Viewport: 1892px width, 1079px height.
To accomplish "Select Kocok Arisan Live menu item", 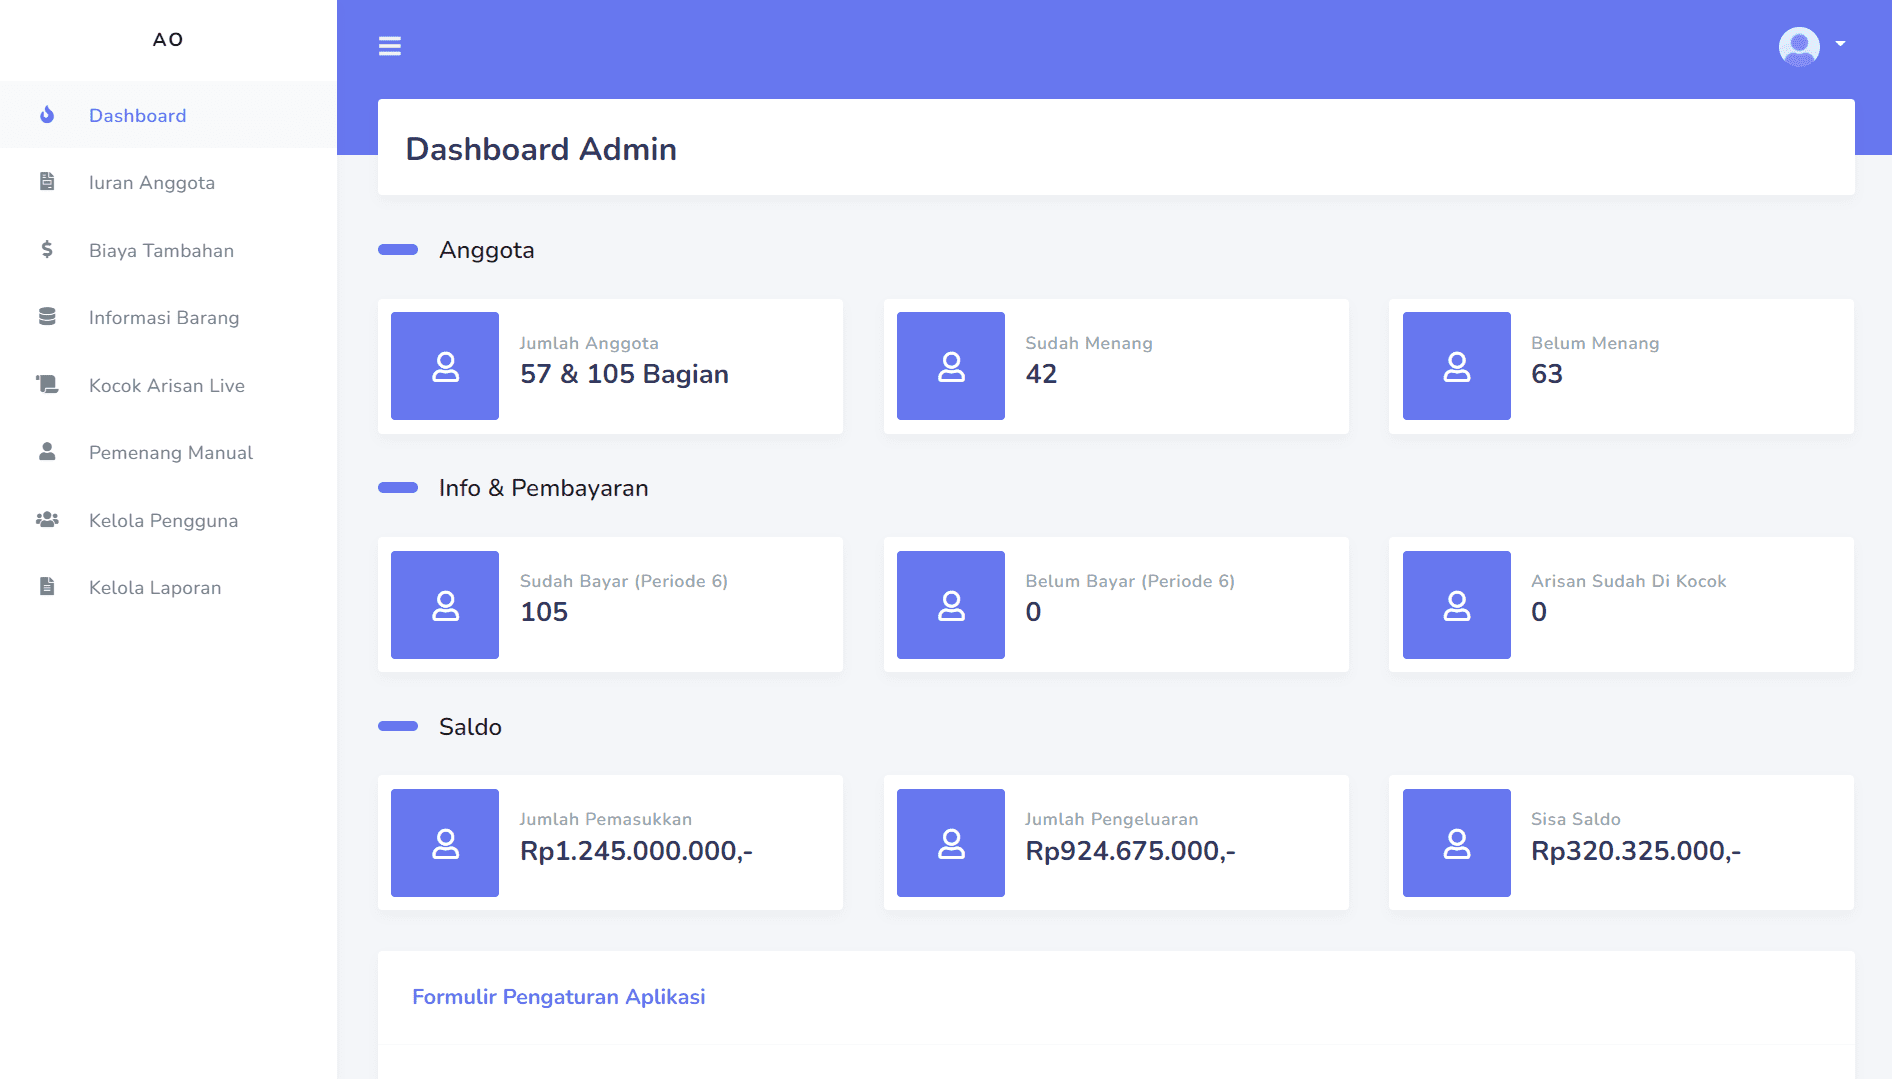I will click(x=167, y=386).
